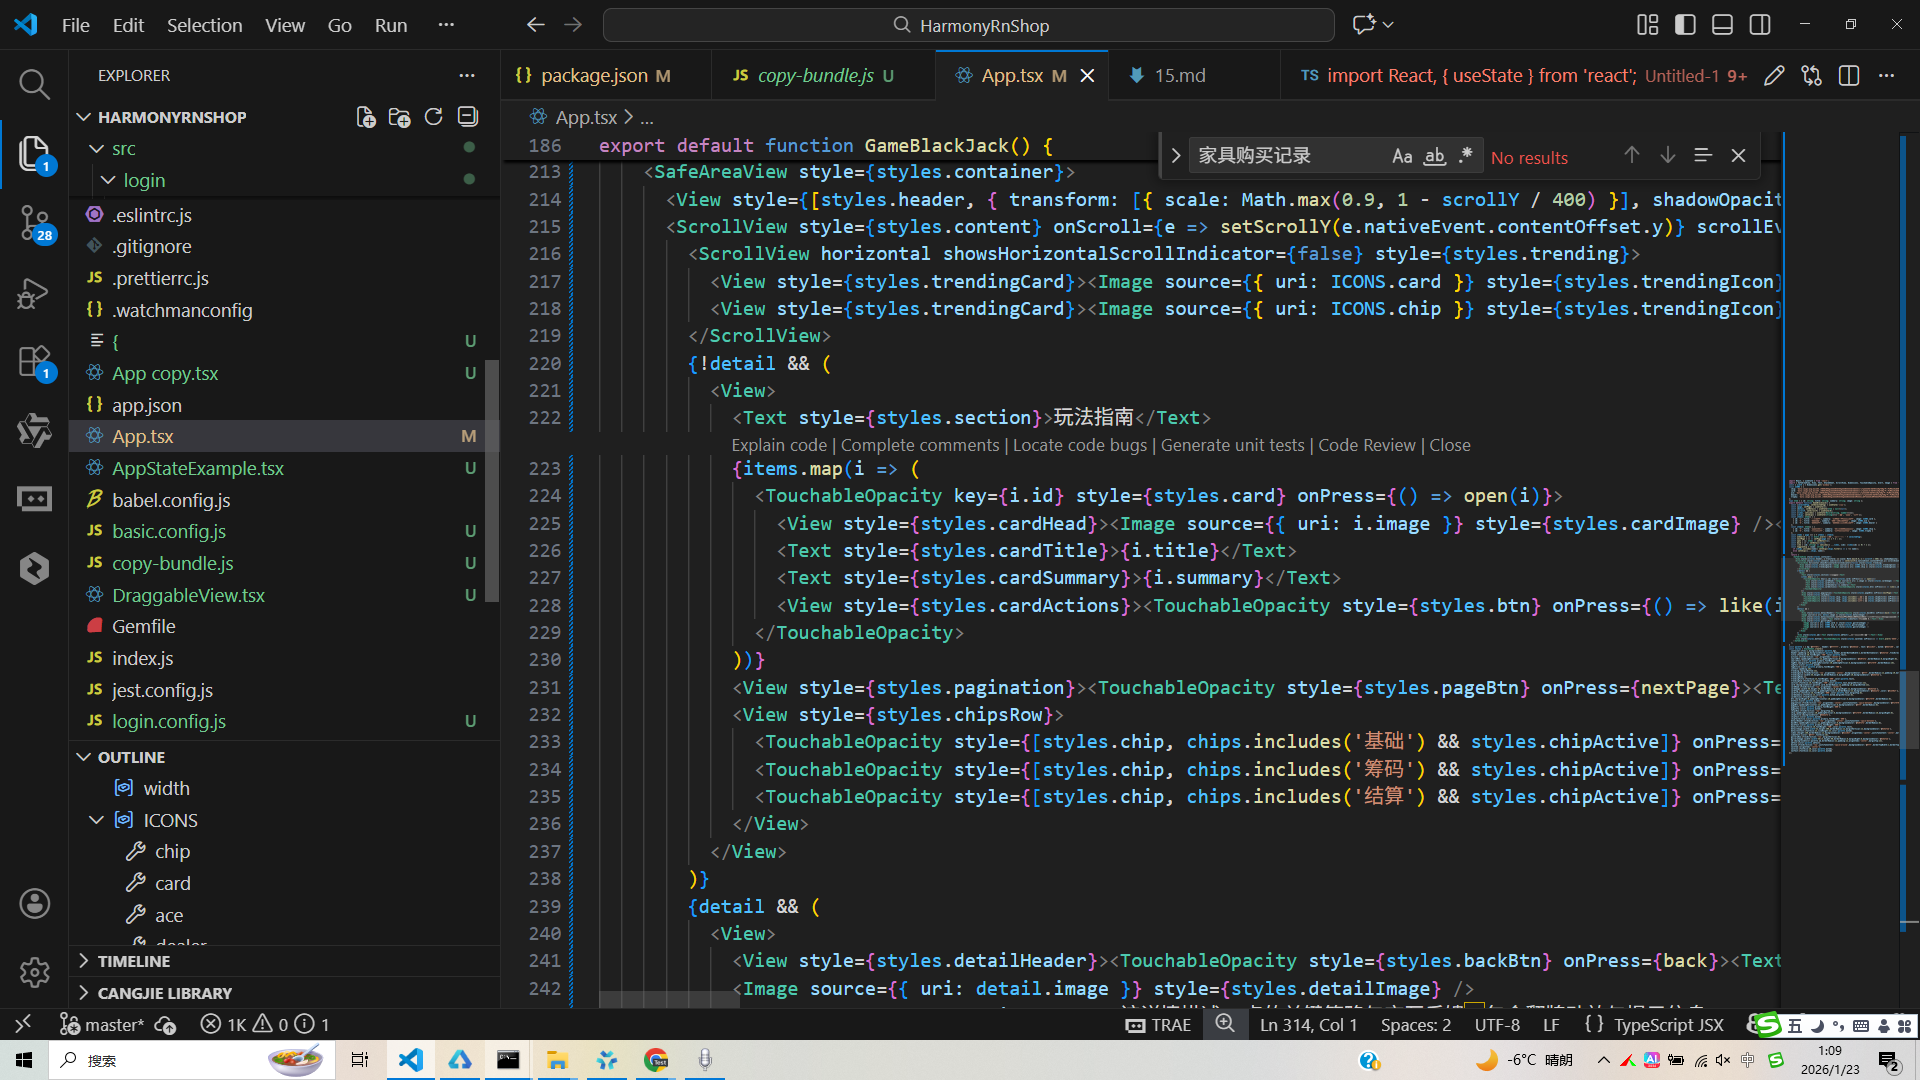
Task: Click New File icon in explorer header
Action: [366, 117]
